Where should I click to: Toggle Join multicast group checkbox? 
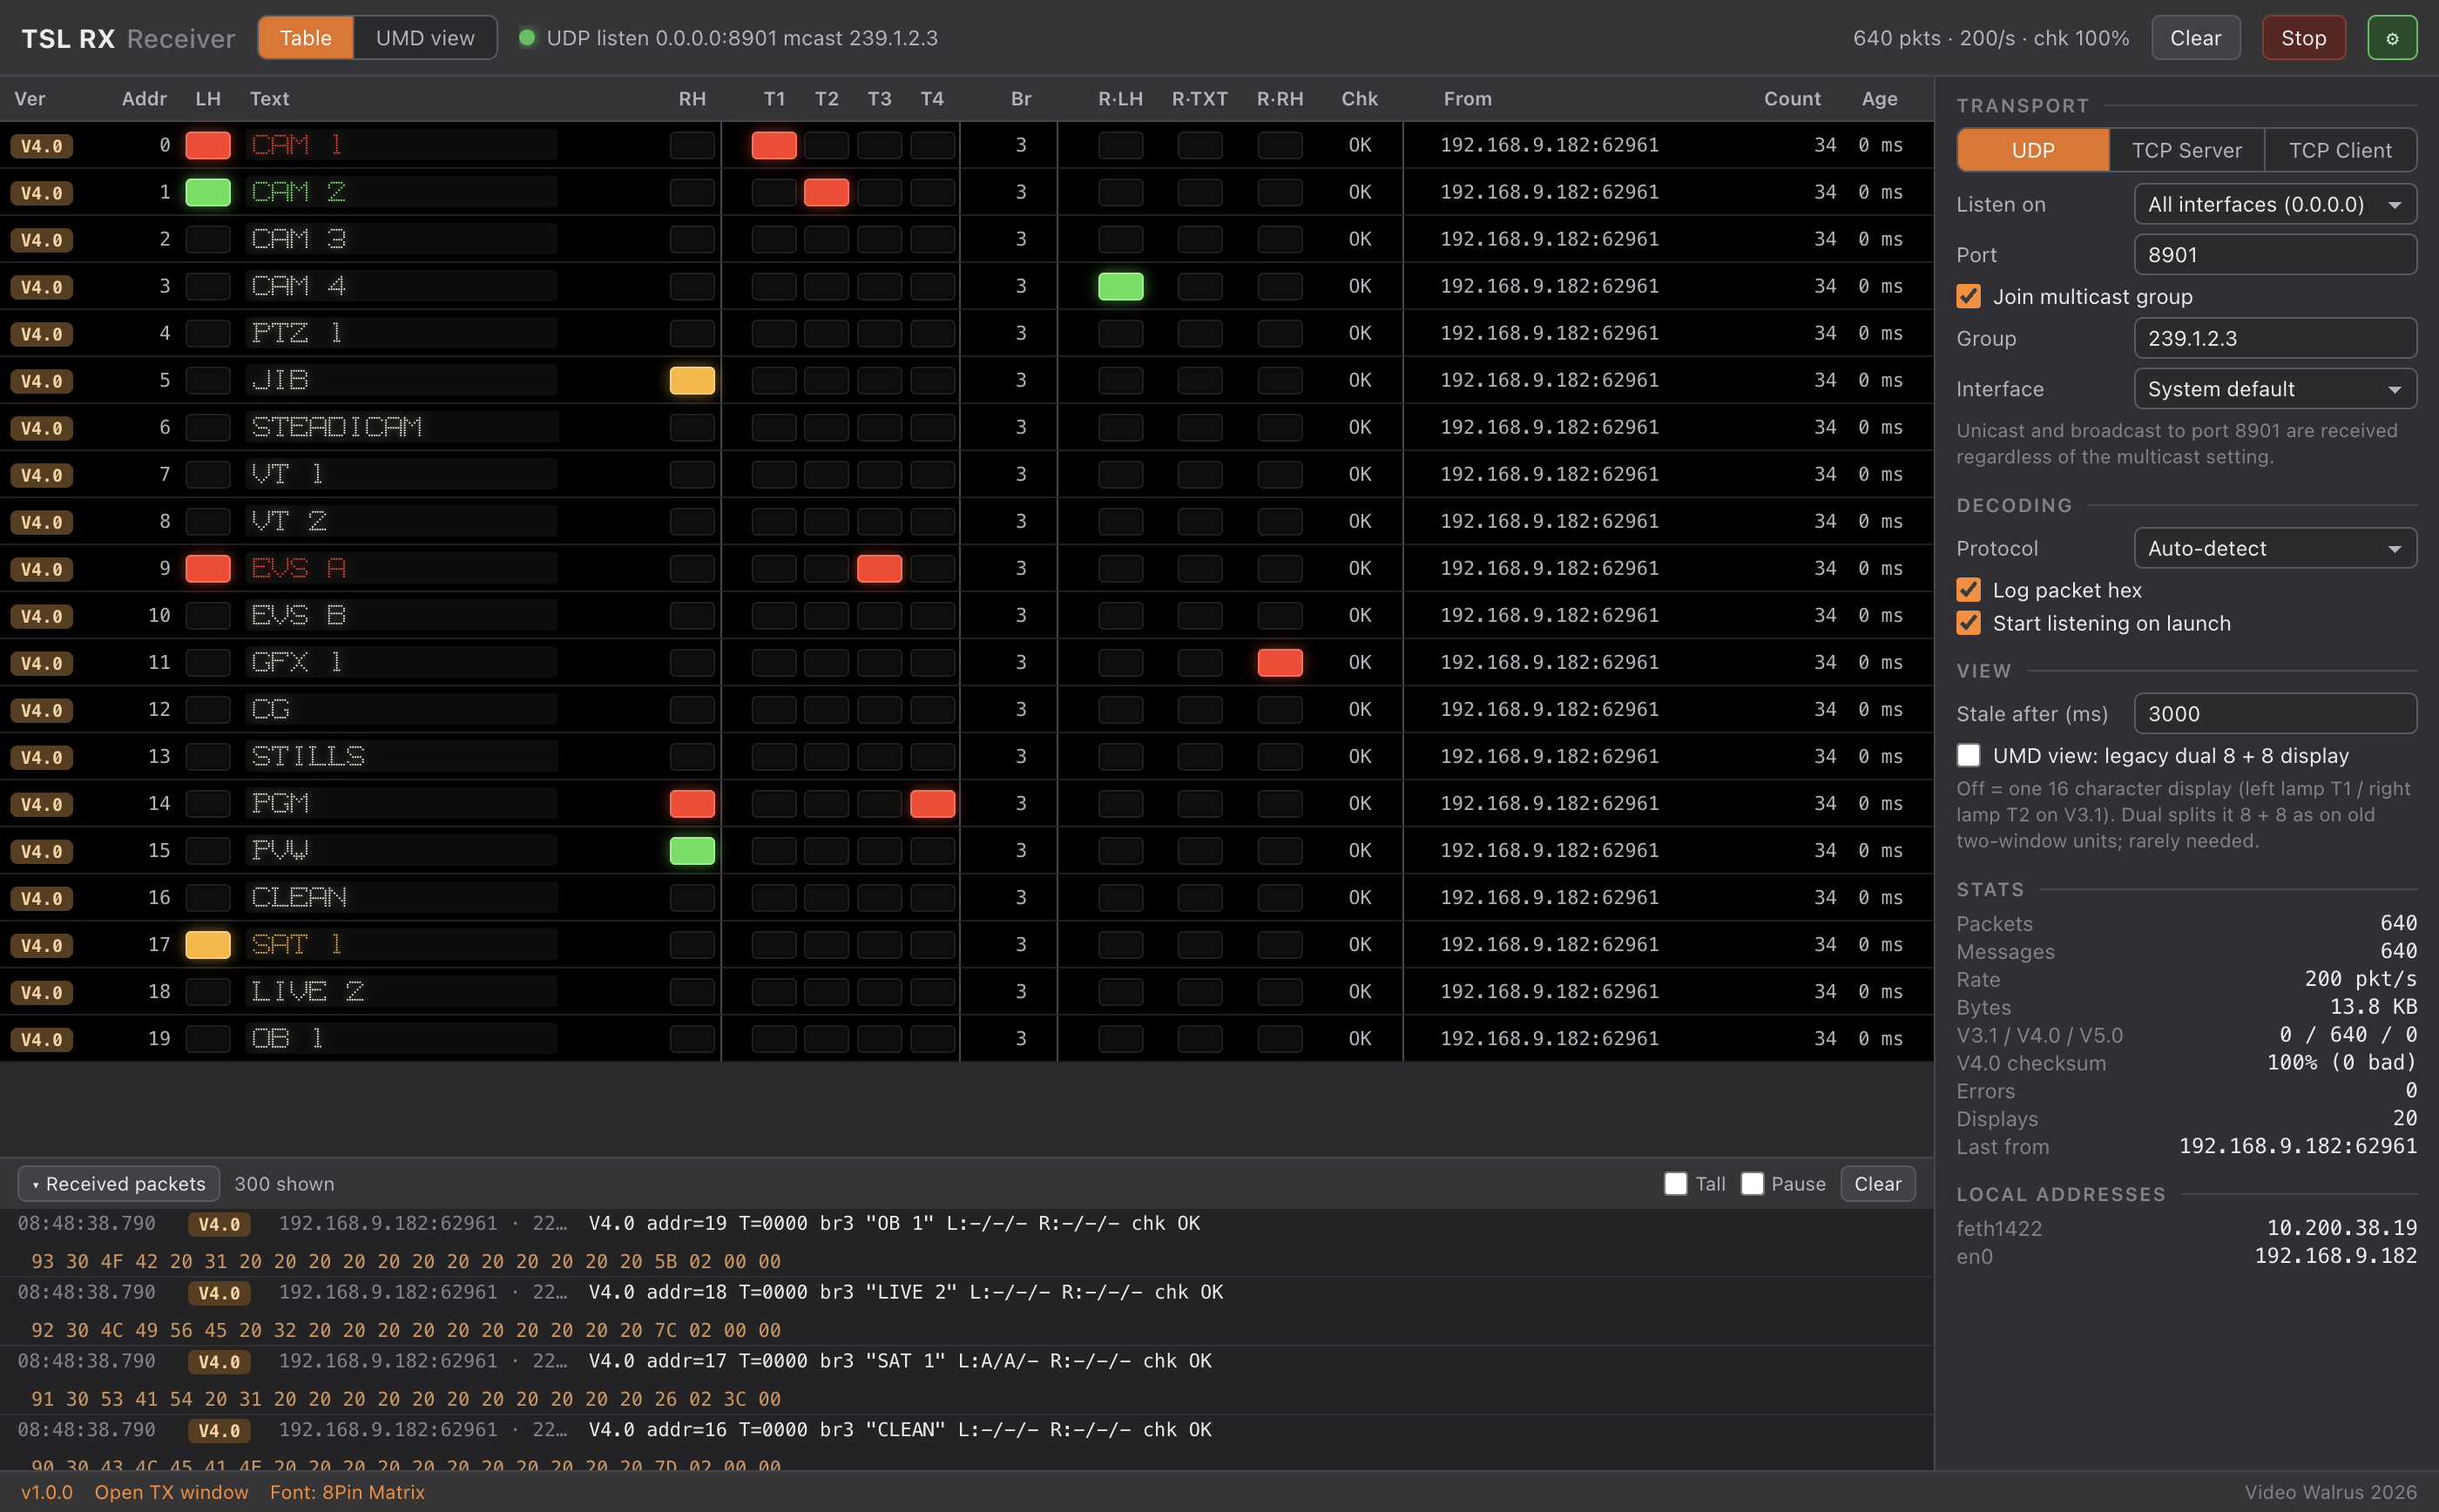[x=1968, y=296]
